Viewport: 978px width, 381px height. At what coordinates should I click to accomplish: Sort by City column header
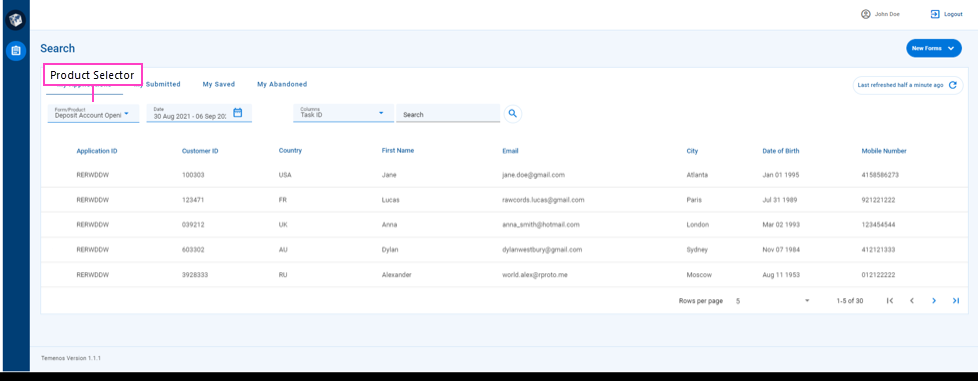click(692, 151)
